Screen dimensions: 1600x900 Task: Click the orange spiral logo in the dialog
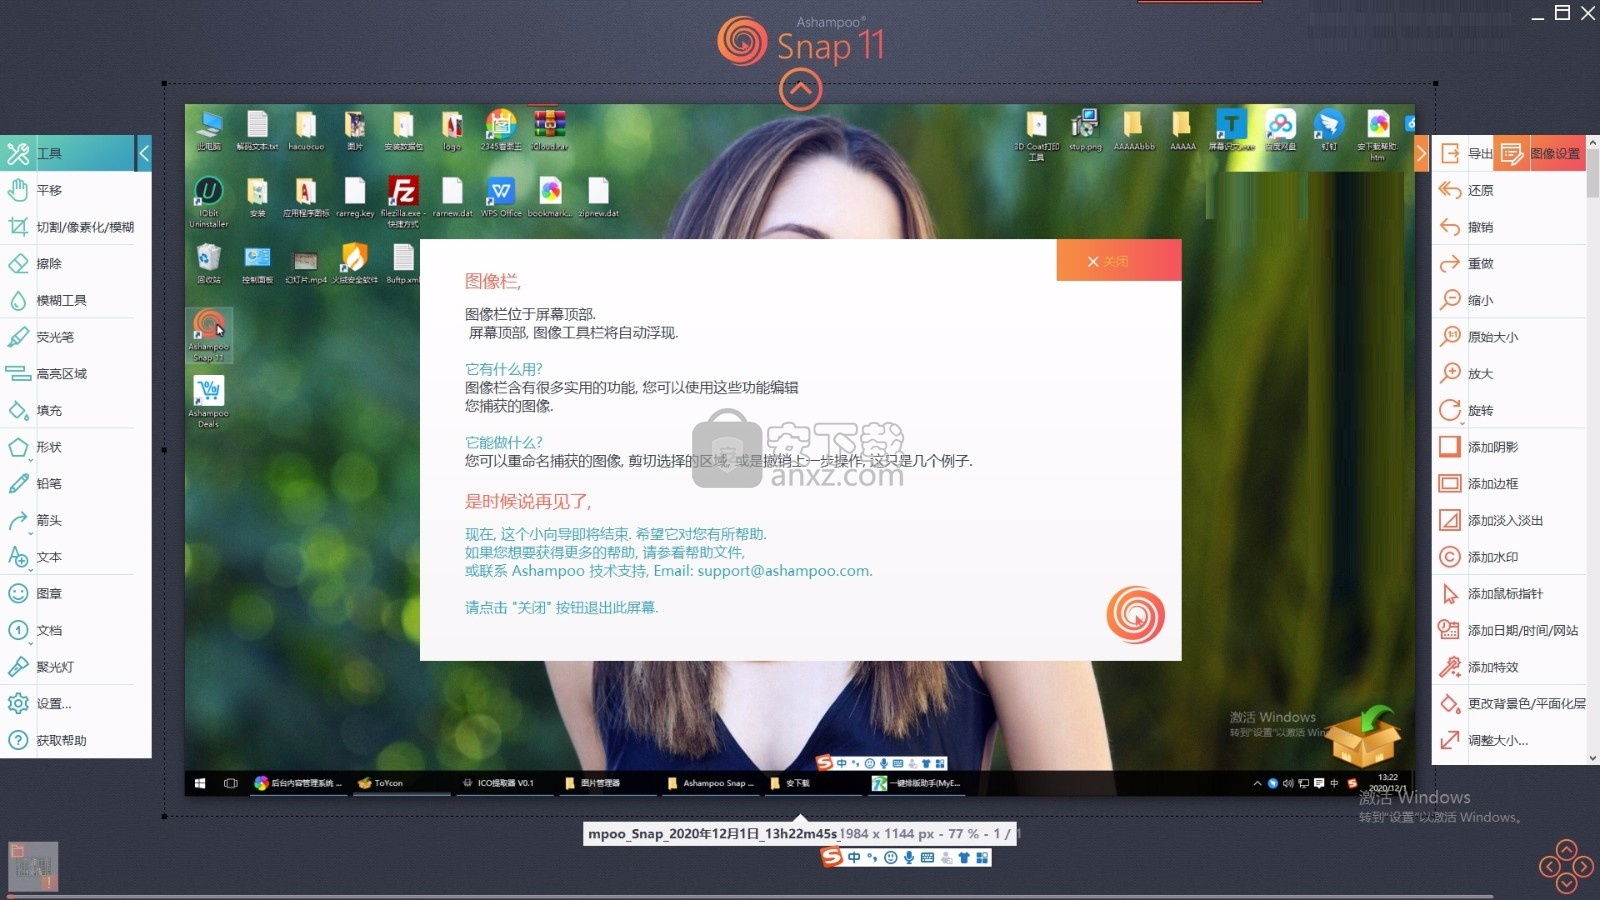click(1136, 614)
